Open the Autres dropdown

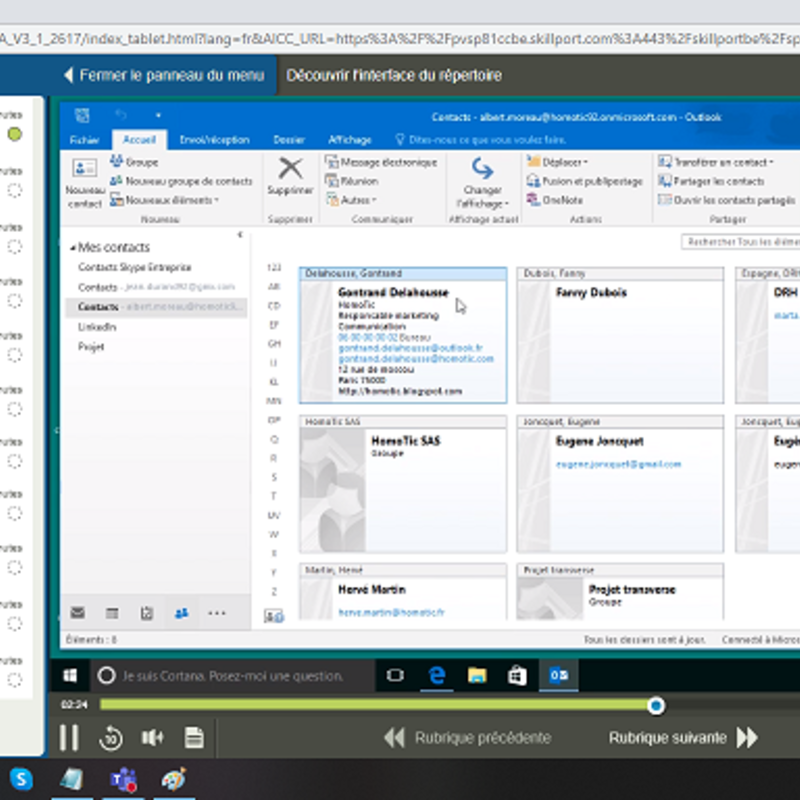click(351, 200)
